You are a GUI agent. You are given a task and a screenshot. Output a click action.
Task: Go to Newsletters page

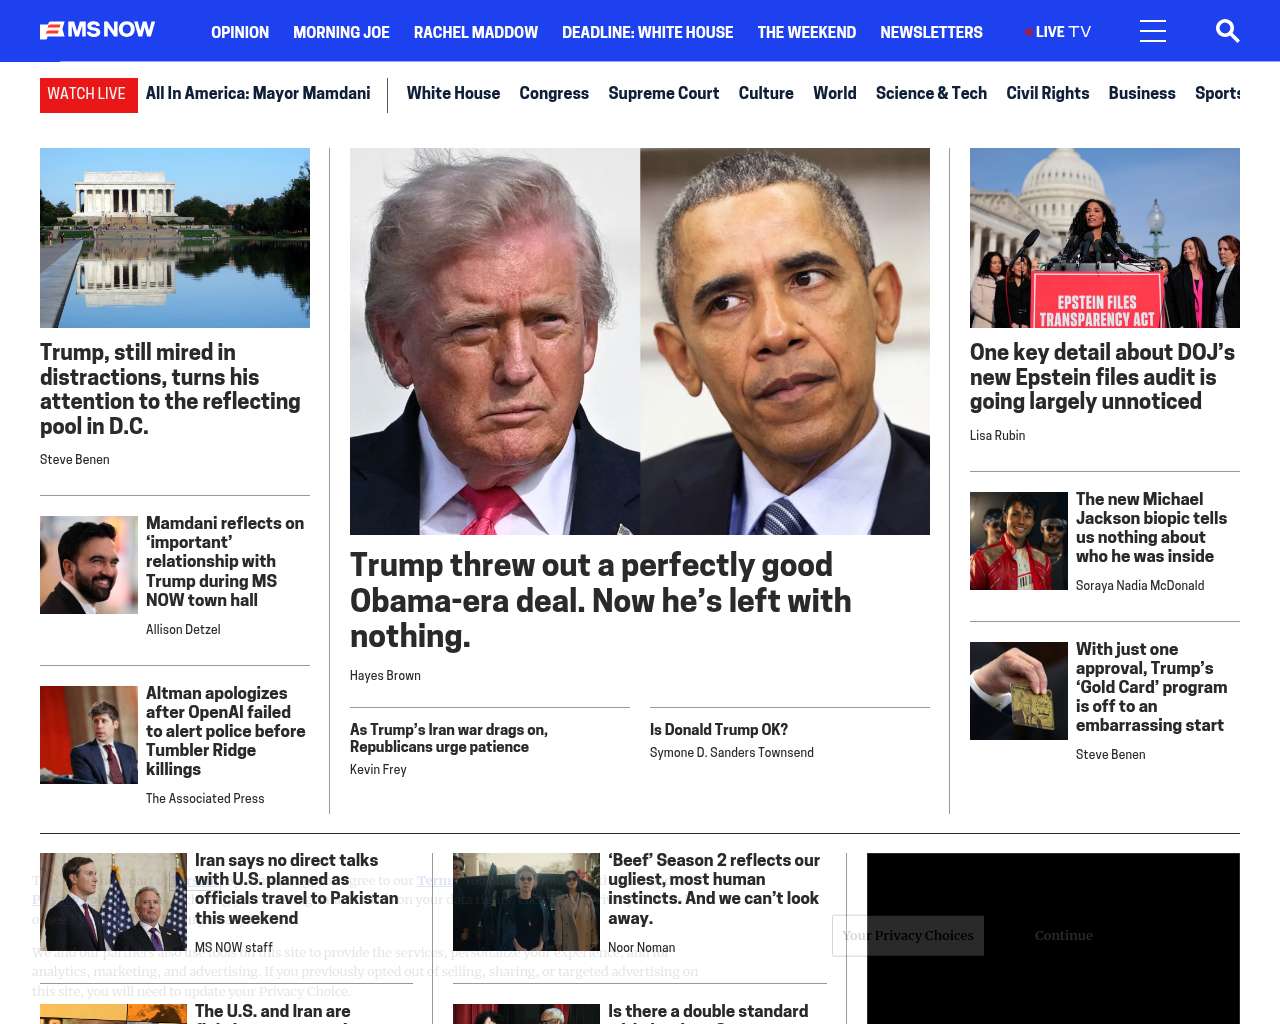tap(931, 32)
